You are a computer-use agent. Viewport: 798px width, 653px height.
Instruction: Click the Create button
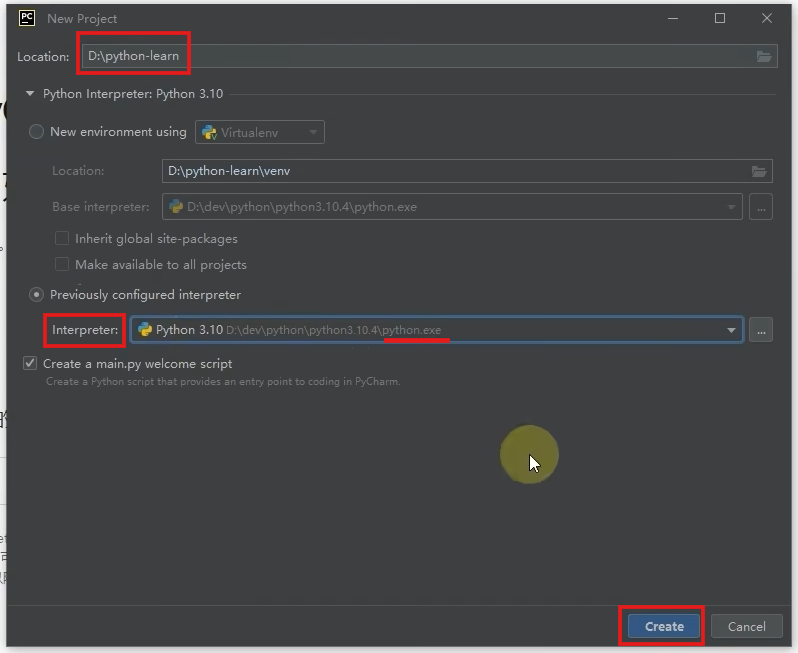[x=664, y=627]
